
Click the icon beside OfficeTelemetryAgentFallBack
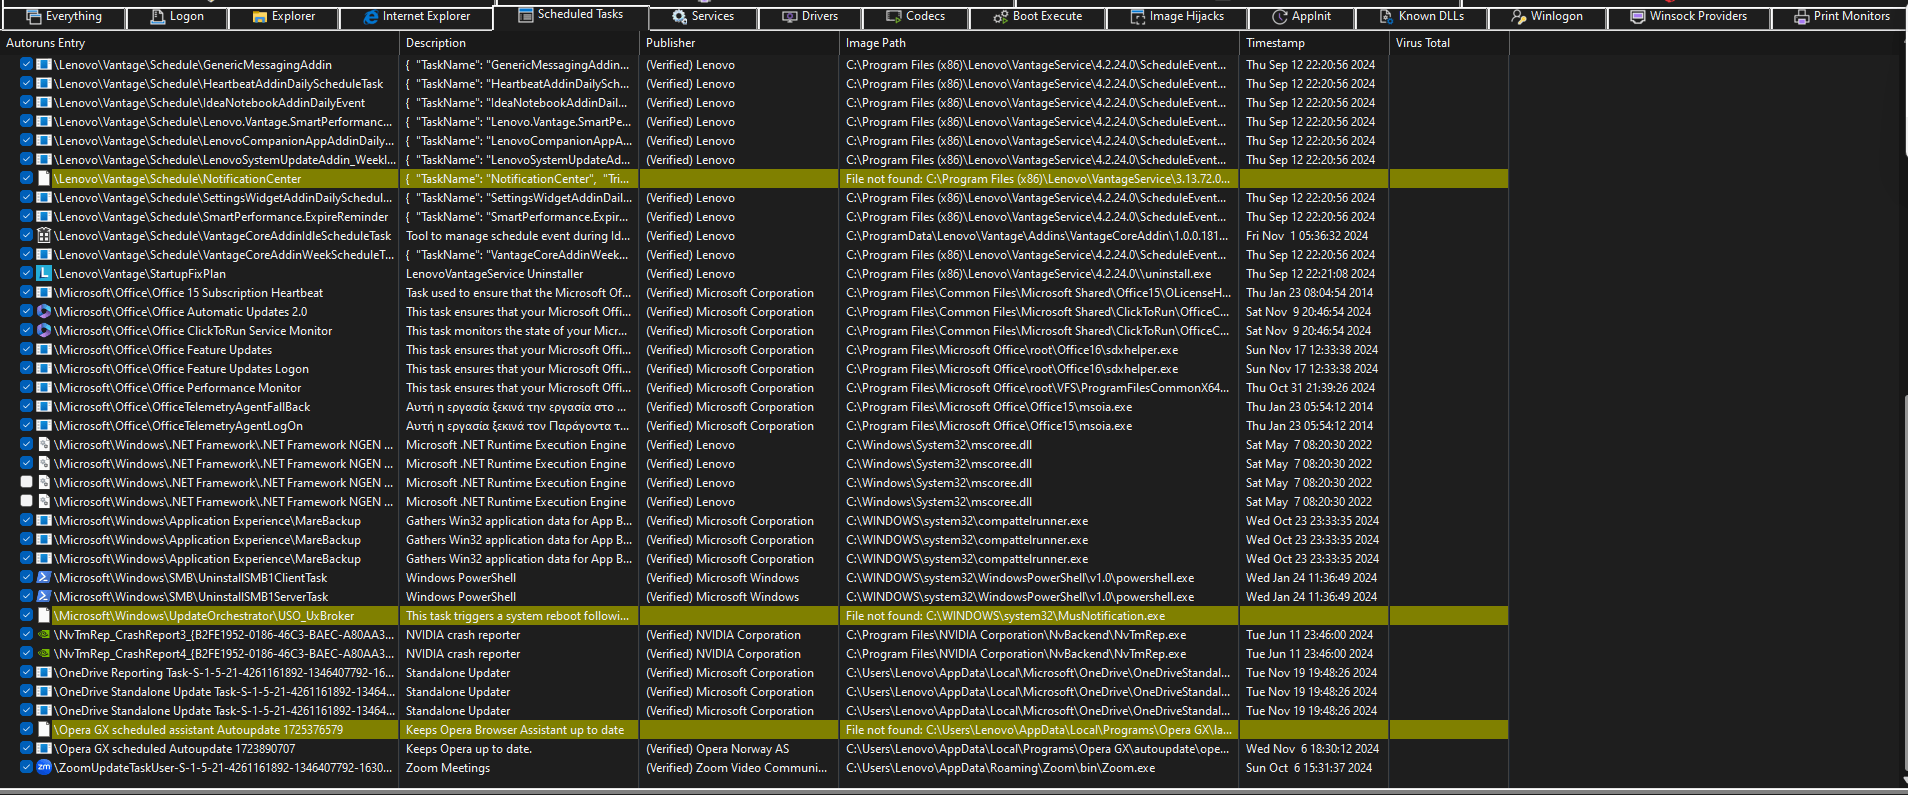pyautogui.click(x=44, y=407)
